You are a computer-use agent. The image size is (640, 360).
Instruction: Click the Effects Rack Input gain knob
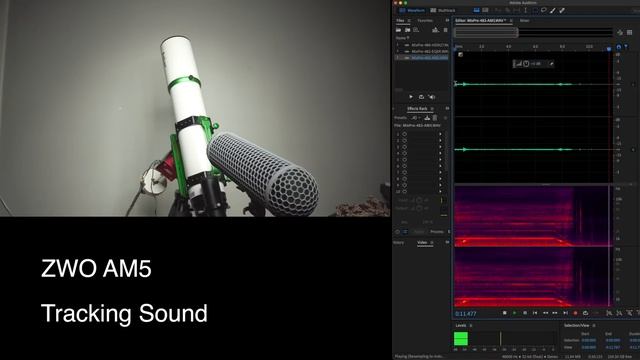point(419,200)
